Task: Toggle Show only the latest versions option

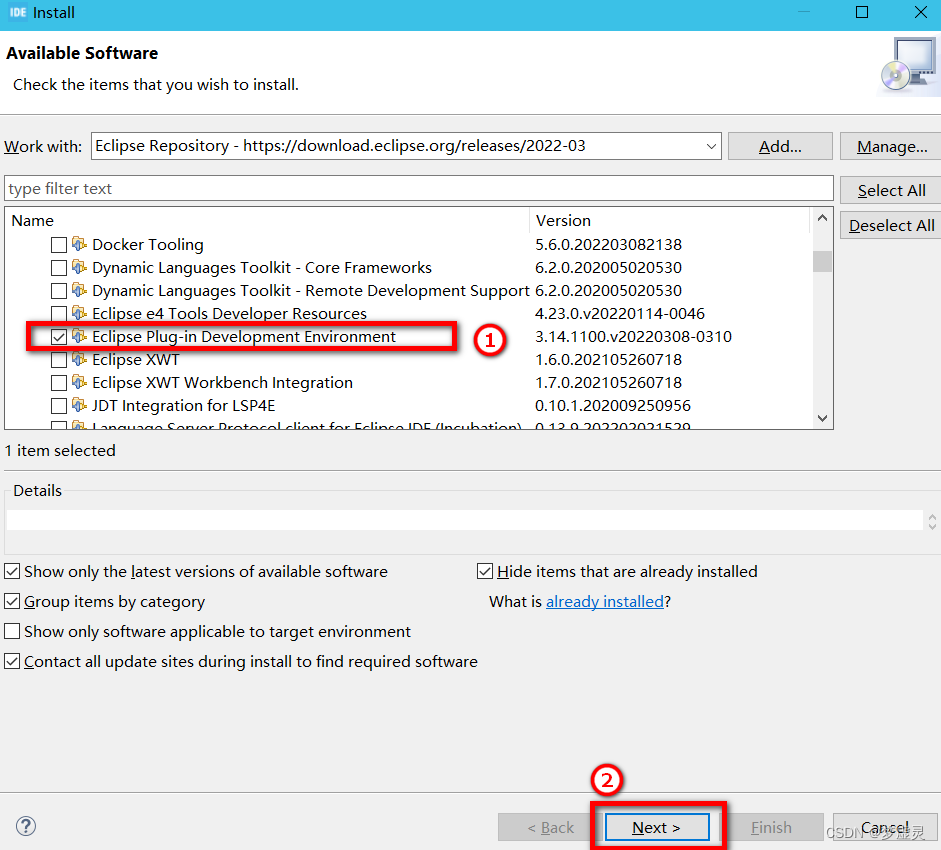Action: coord(12,571)
